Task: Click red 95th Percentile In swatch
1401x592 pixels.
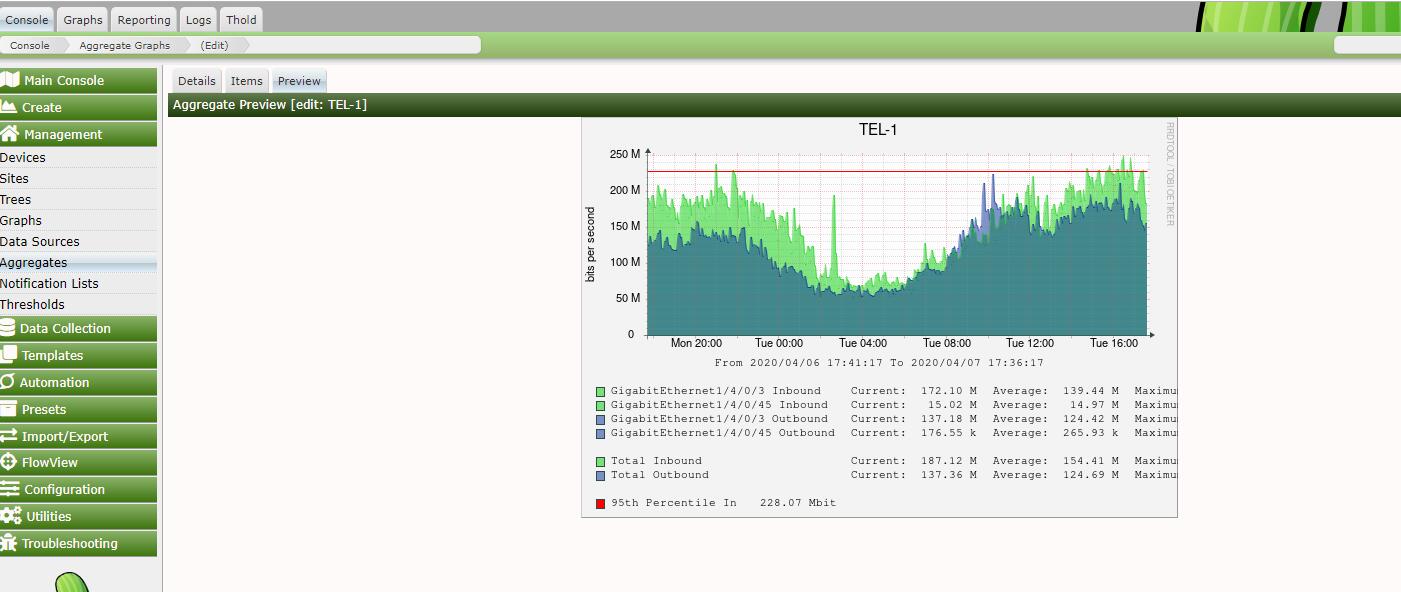Action: point(601,504)
